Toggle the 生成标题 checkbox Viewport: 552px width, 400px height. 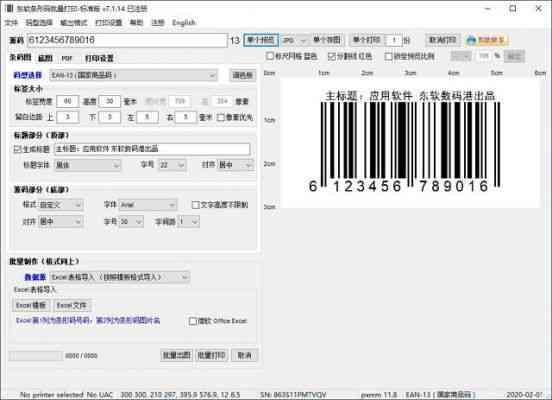tap(31, 149)
